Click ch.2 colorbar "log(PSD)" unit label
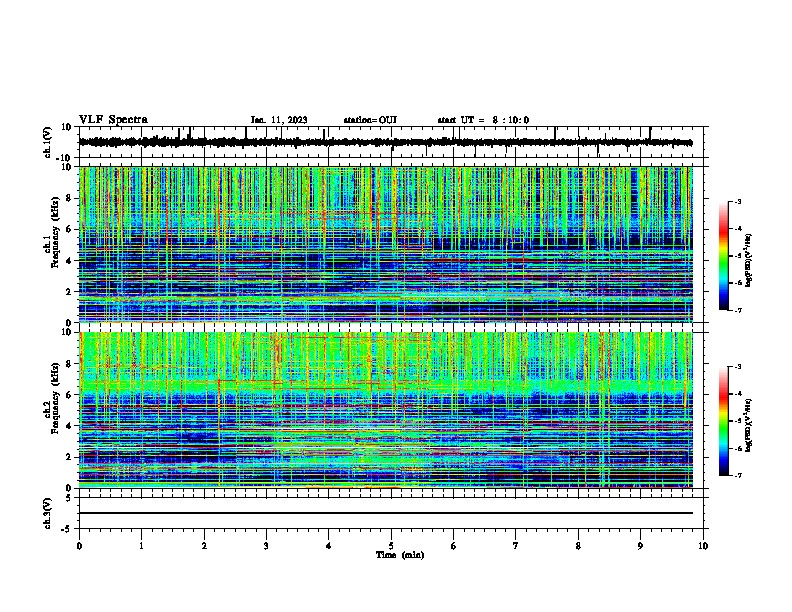The image size is (792, 612). click(749, 426)
